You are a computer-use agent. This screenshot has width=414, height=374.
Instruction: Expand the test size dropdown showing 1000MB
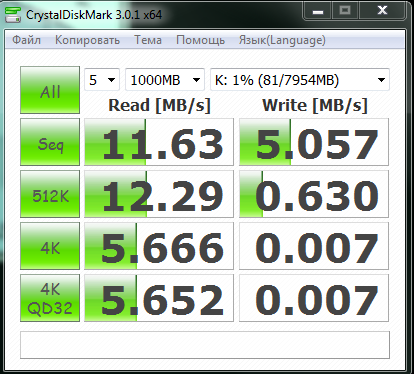(165, 80)
